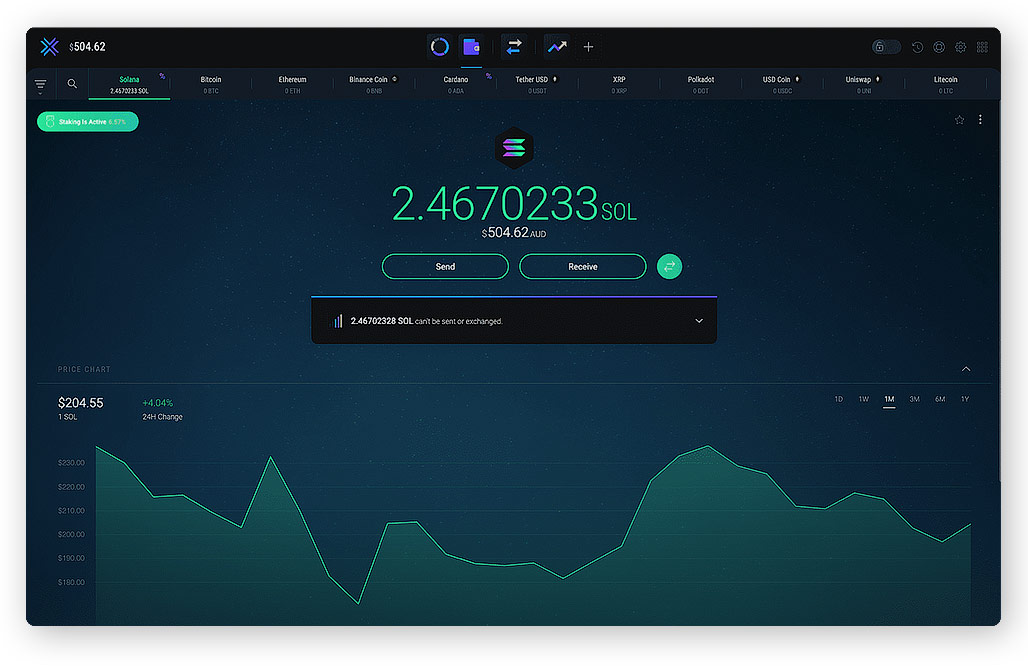The height and width of the screenshot is (666, 1028).
Task: Select the Cardano asset tab
Action: click(456, 85)
